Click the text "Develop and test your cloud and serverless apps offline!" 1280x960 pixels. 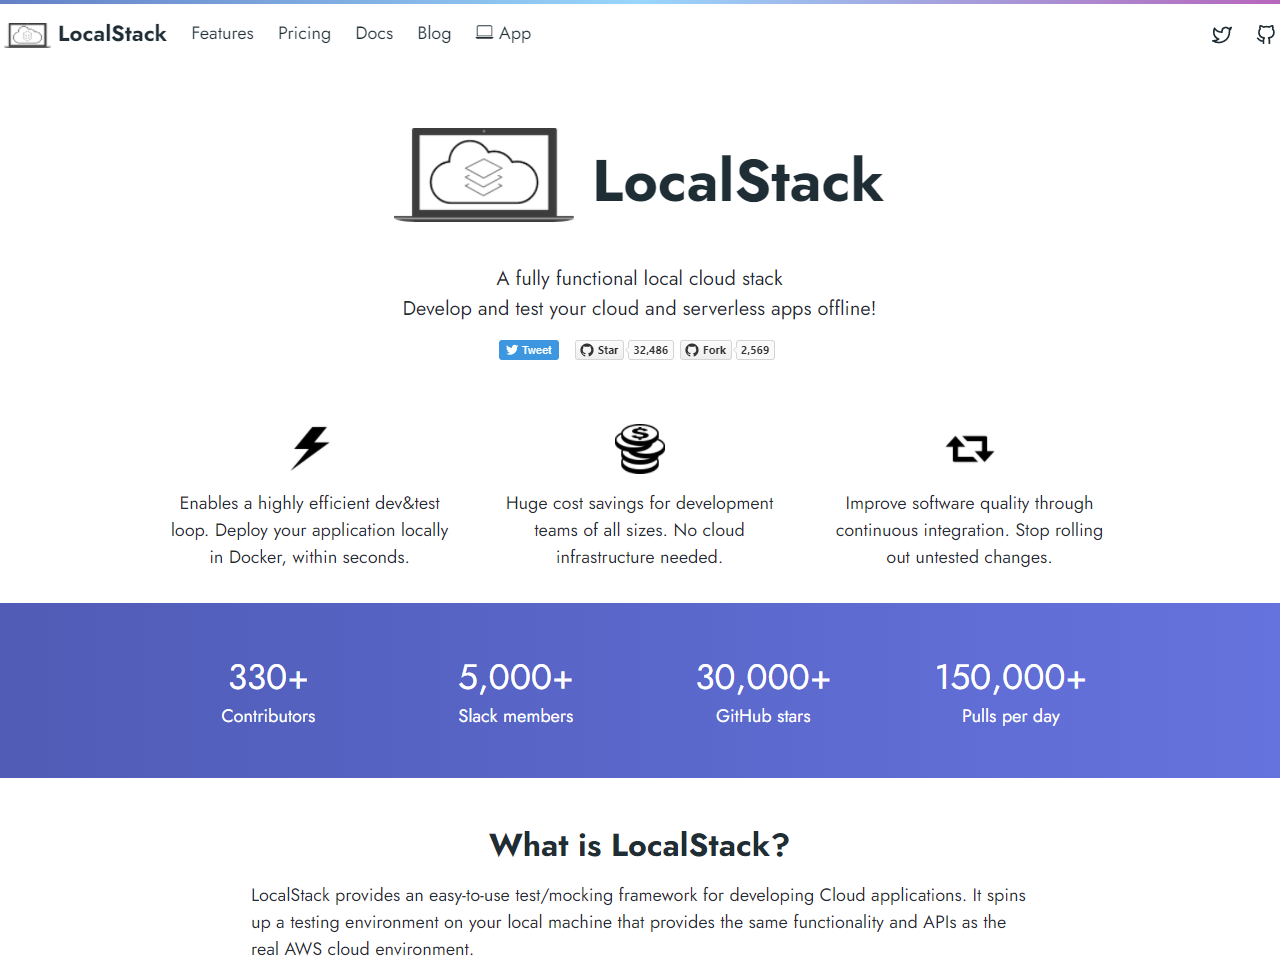click(640, 308)
